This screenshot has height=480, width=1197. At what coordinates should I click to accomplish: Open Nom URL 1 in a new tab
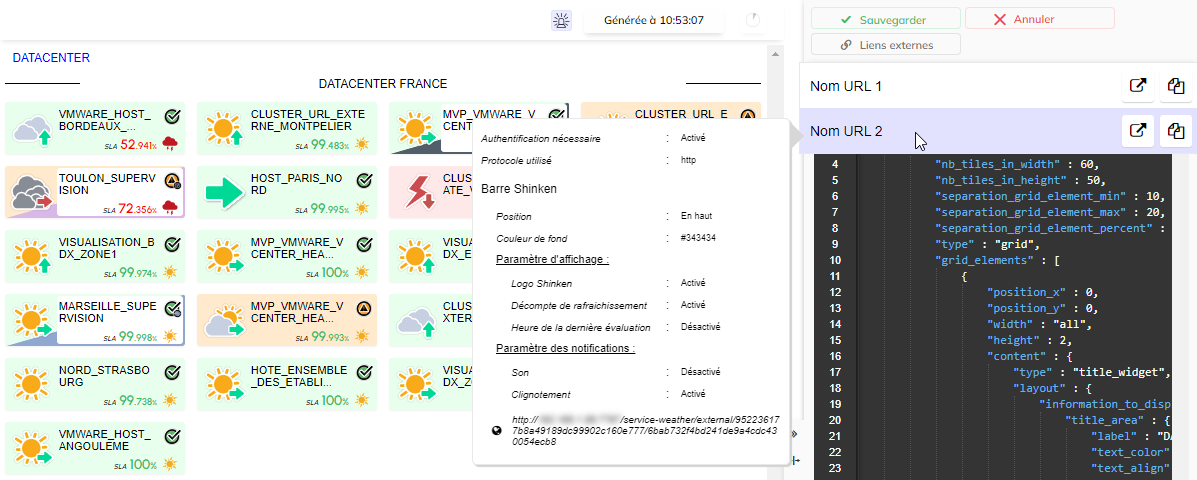(1137, 86)
